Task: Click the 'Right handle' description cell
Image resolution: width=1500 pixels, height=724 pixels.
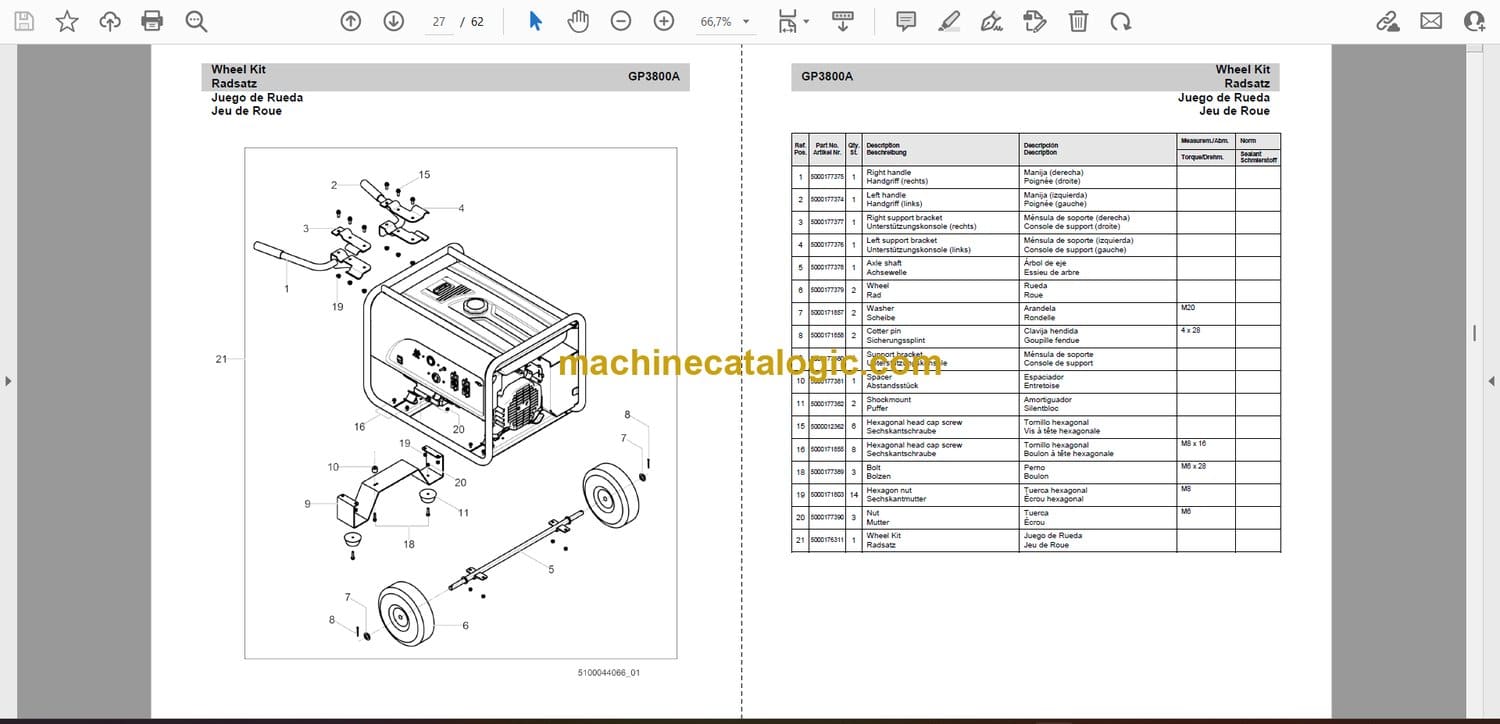Action: click(941, 177)
